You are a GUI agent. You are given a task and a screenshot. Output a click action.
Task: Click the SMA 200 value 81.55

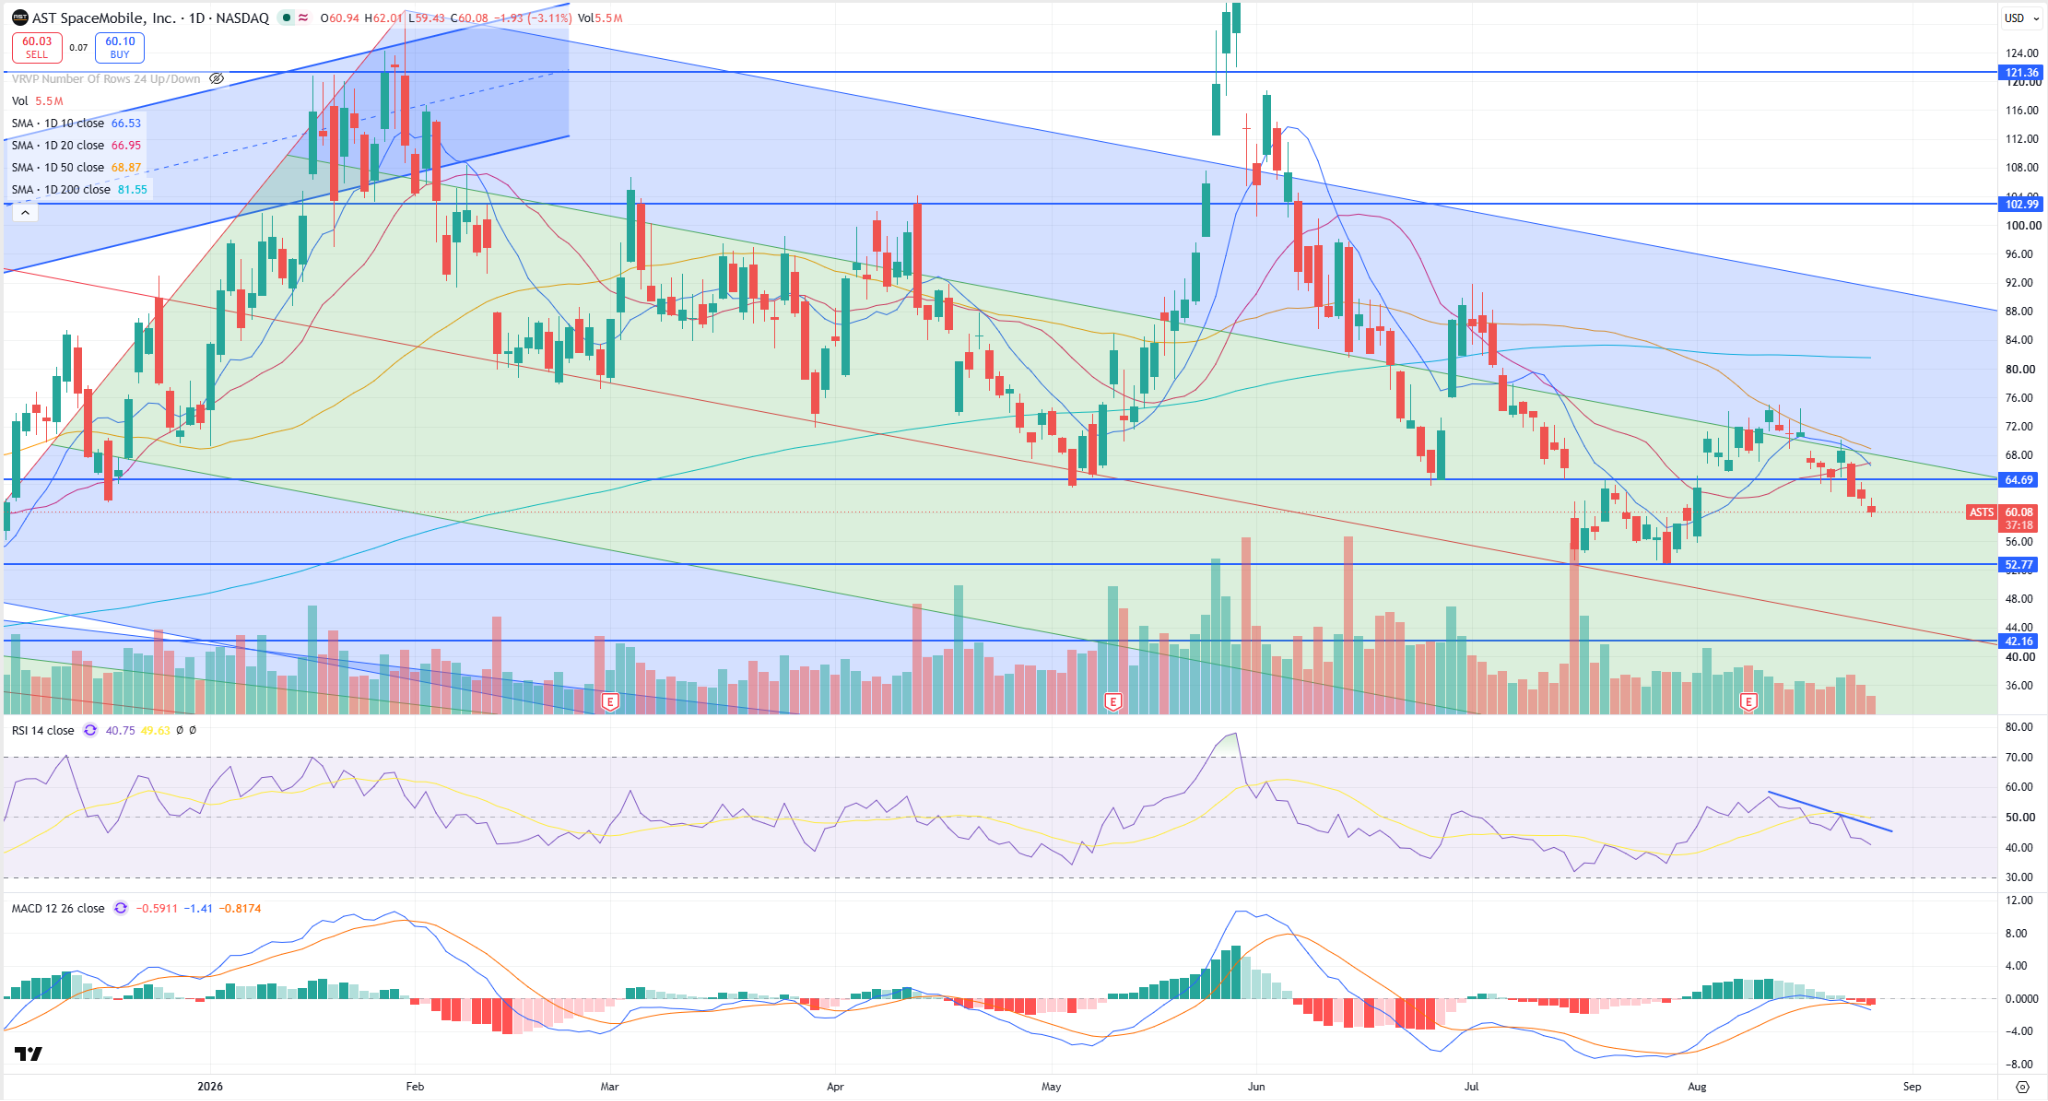132,189
